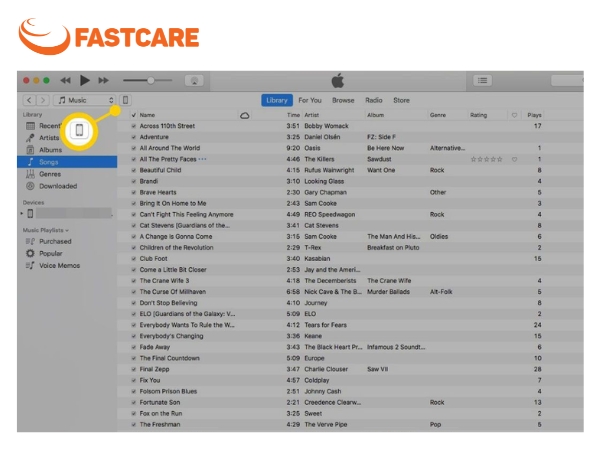Open the Up Next list icon

coord(482,80)
